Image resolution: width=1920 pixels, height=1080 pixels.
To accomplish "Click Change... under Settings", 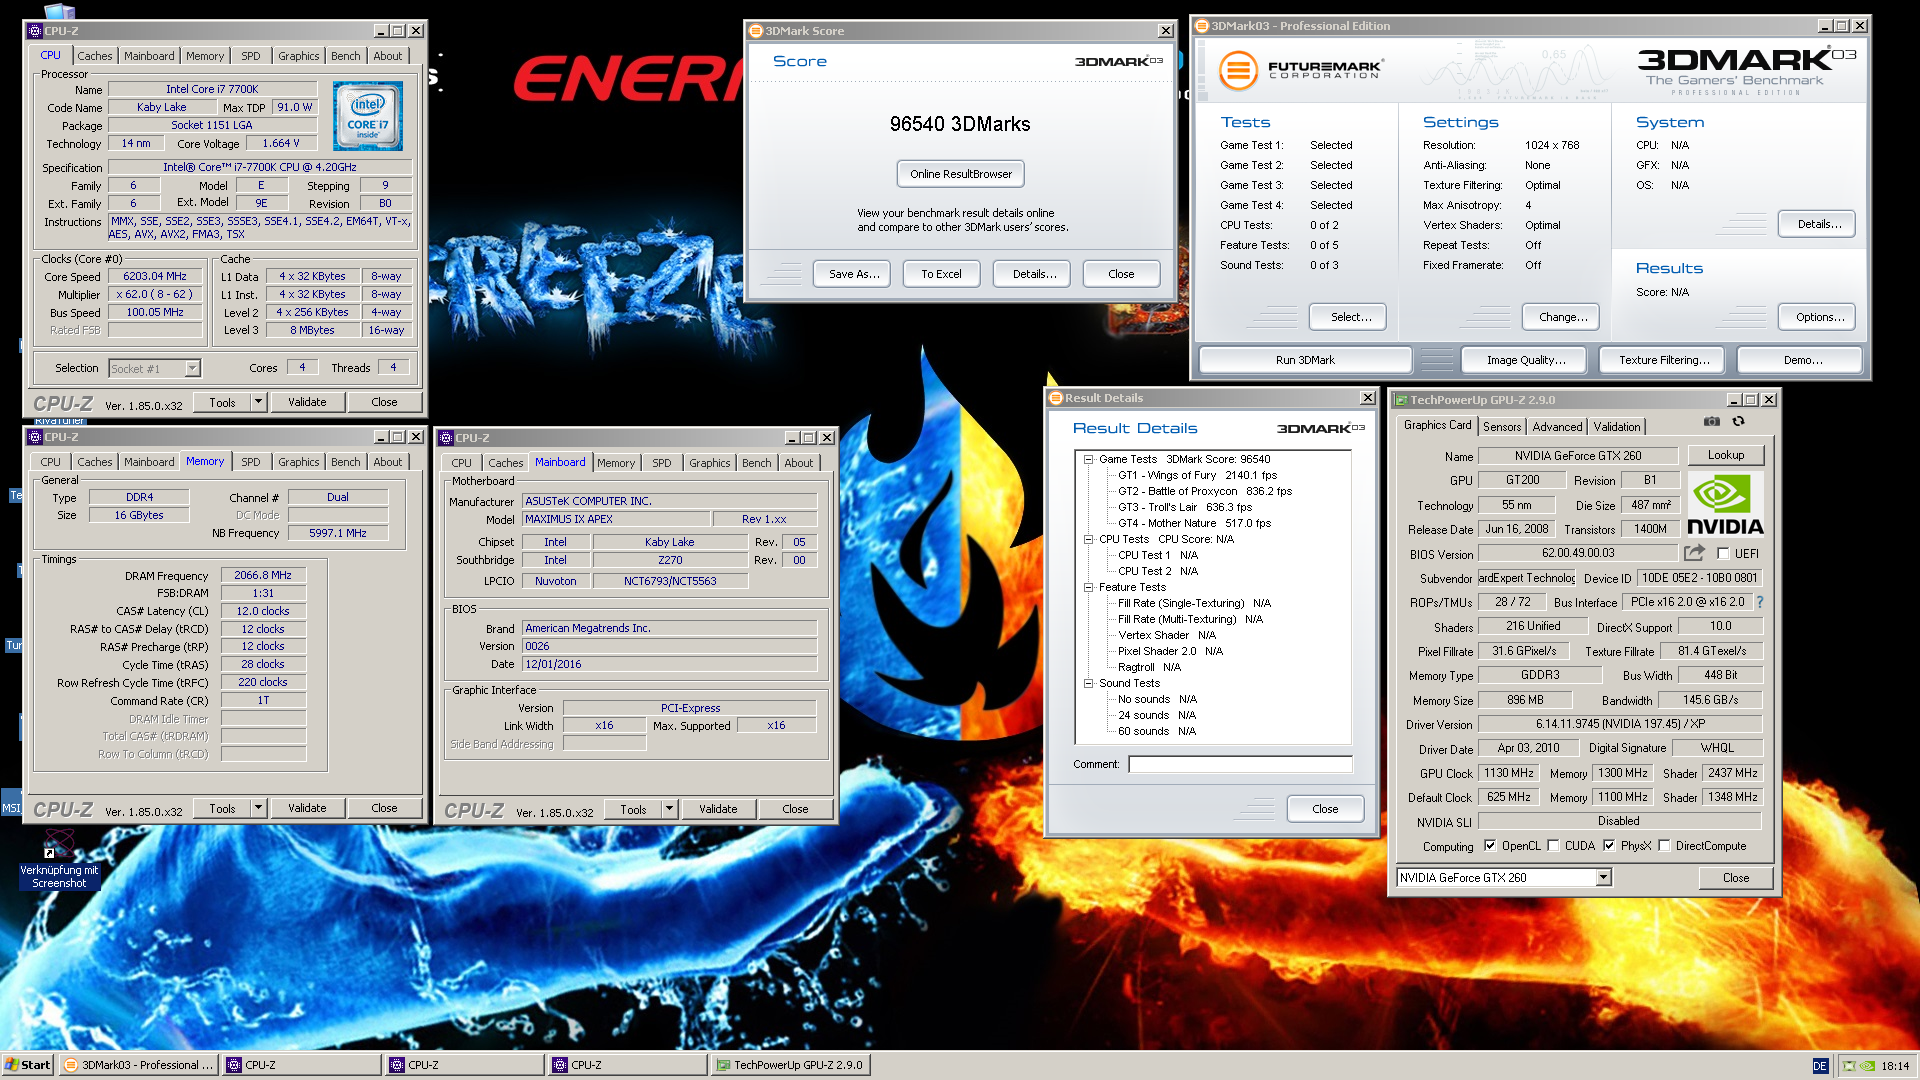I will tap(1562, 317).
